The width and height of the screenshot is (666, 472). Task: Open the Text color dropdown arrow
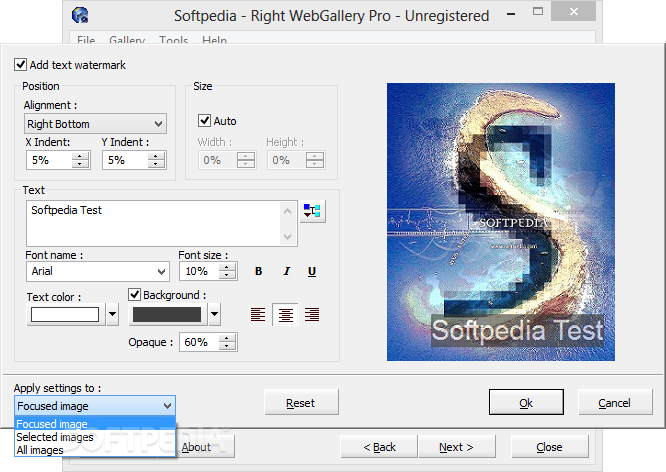pyautogui.click(x=113, y=314)
